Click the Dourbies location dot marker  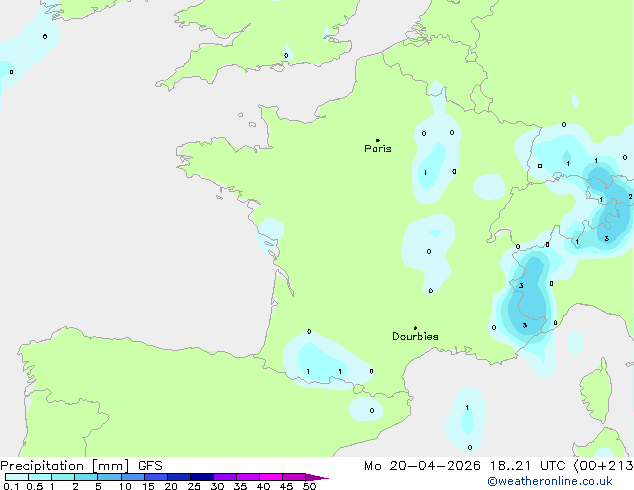415,328
